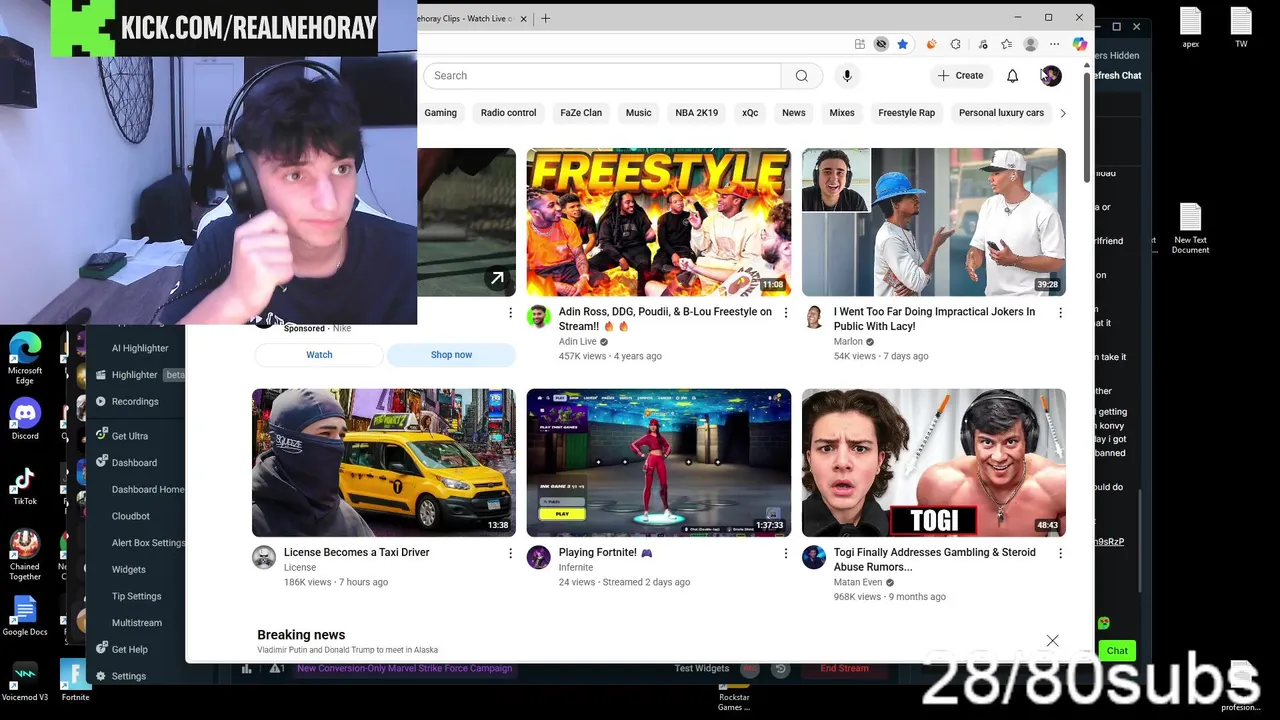Select the xQc topic chip
The height and width of the screenshot is (720, 1280).
point(750,113)
